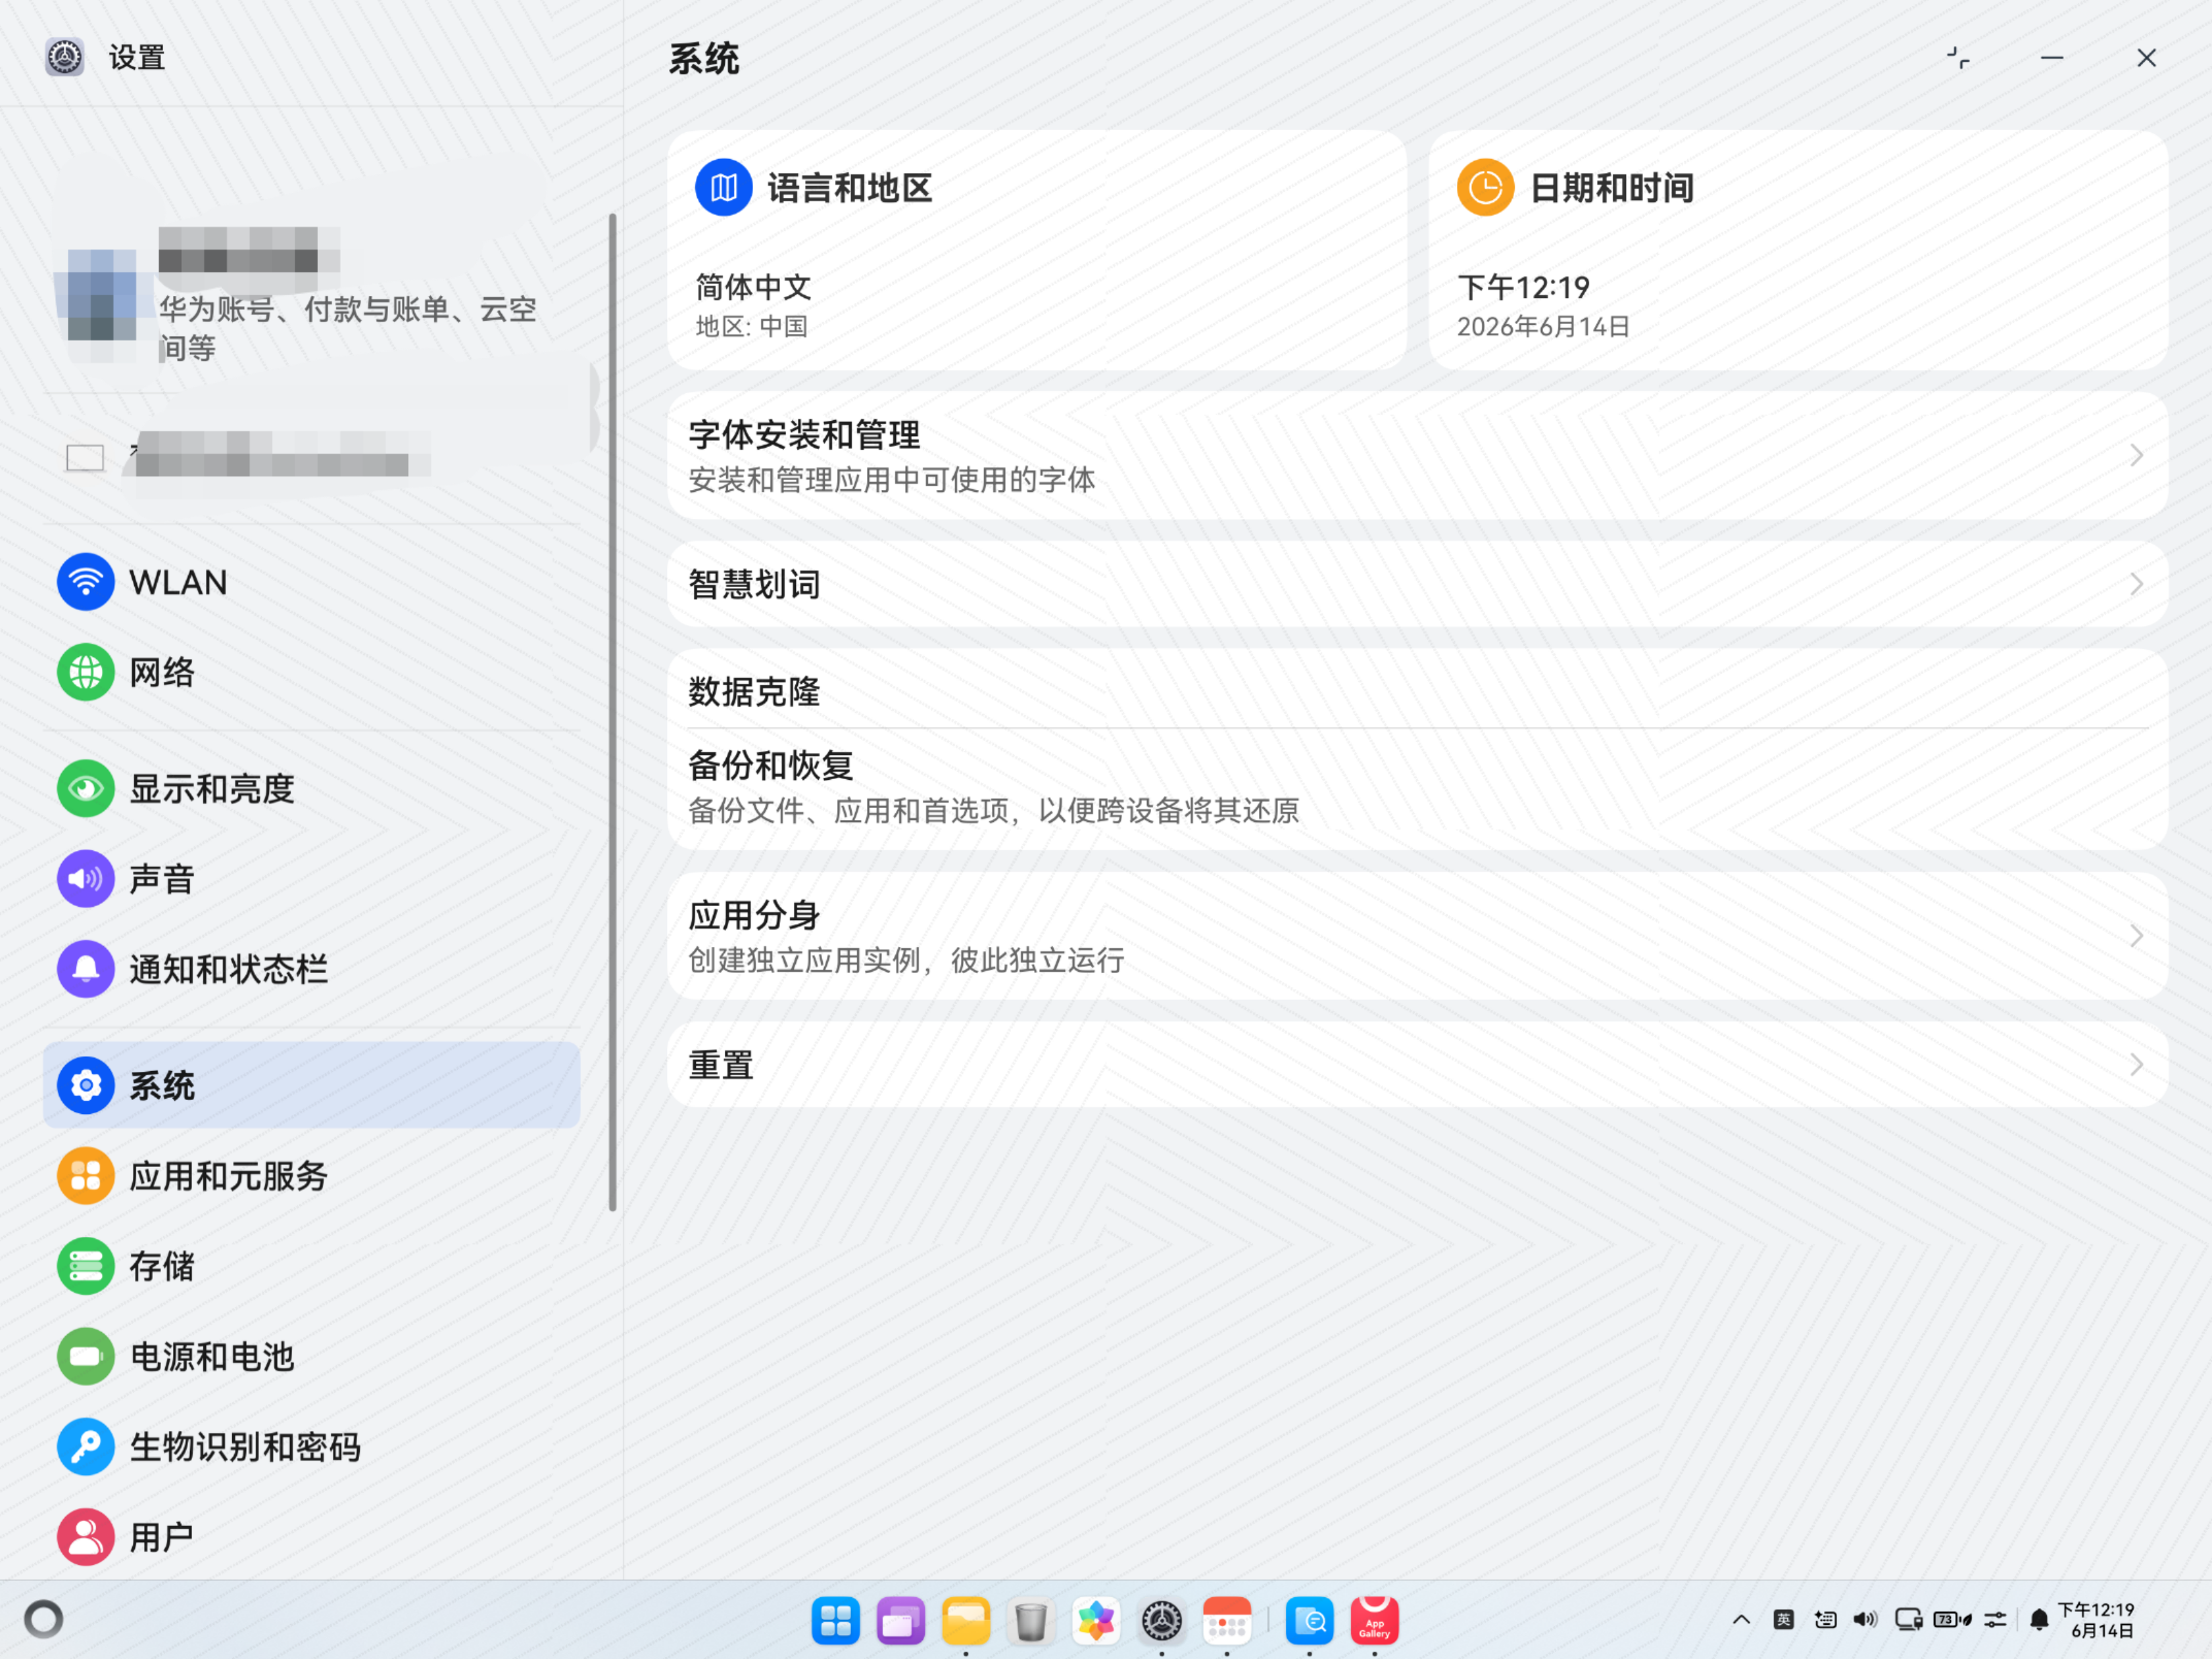Open 数据克隆 entry
The image size is (2212, 1659).
click(1418, 691)
